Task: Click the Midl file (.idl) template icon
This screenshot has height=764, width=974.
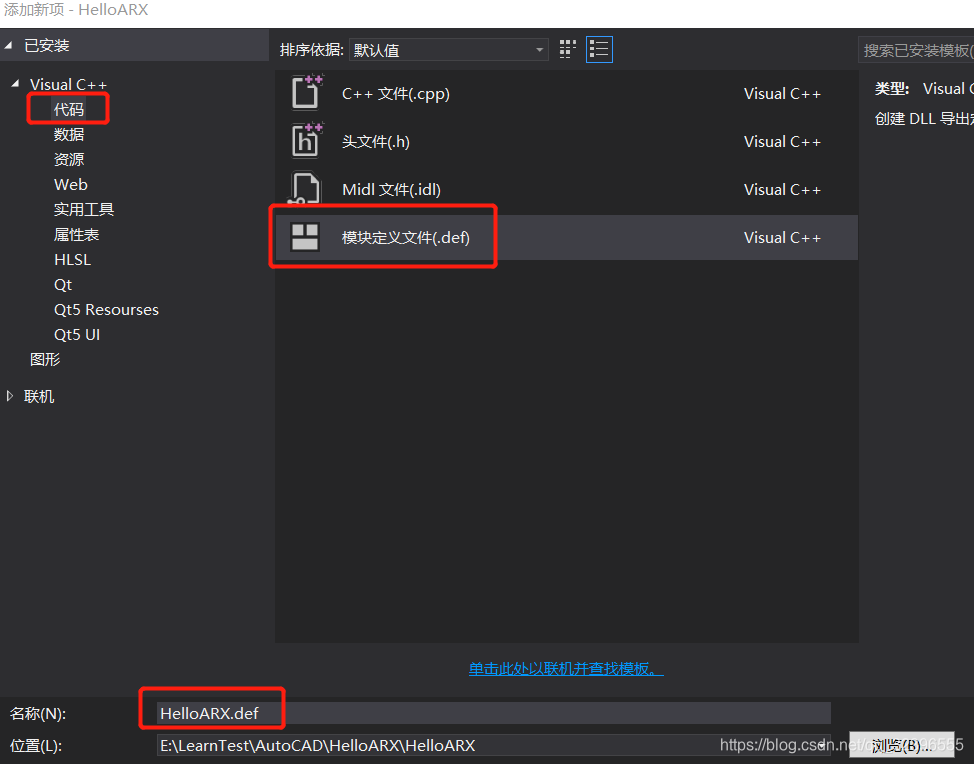Action: pos(306,189)
